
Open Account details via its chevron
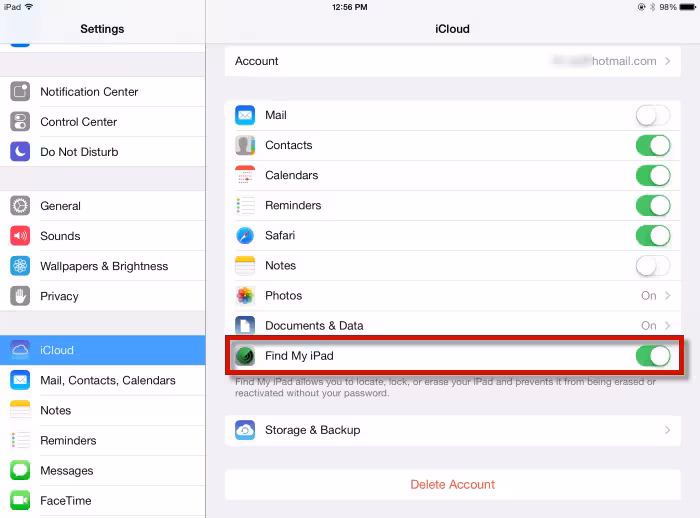pos(667,61)
